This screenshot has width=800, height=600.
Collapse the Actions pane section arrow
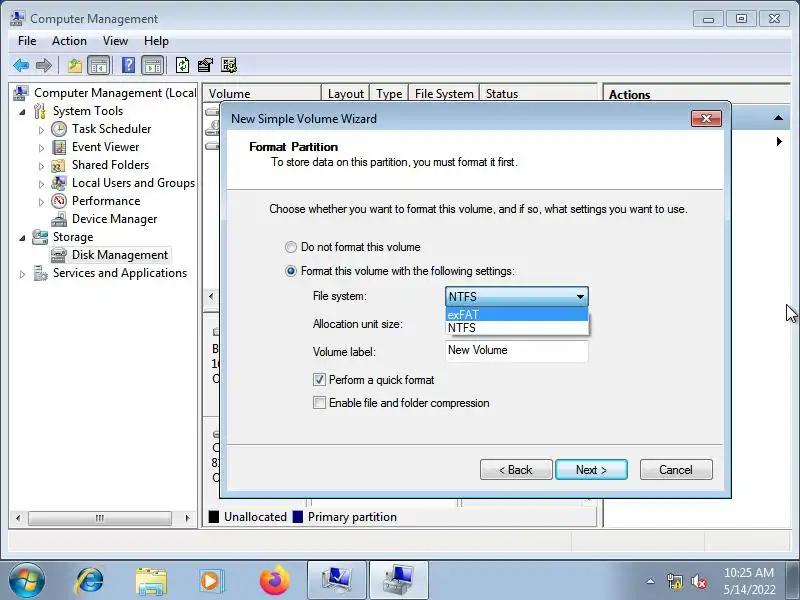point(778,118)
